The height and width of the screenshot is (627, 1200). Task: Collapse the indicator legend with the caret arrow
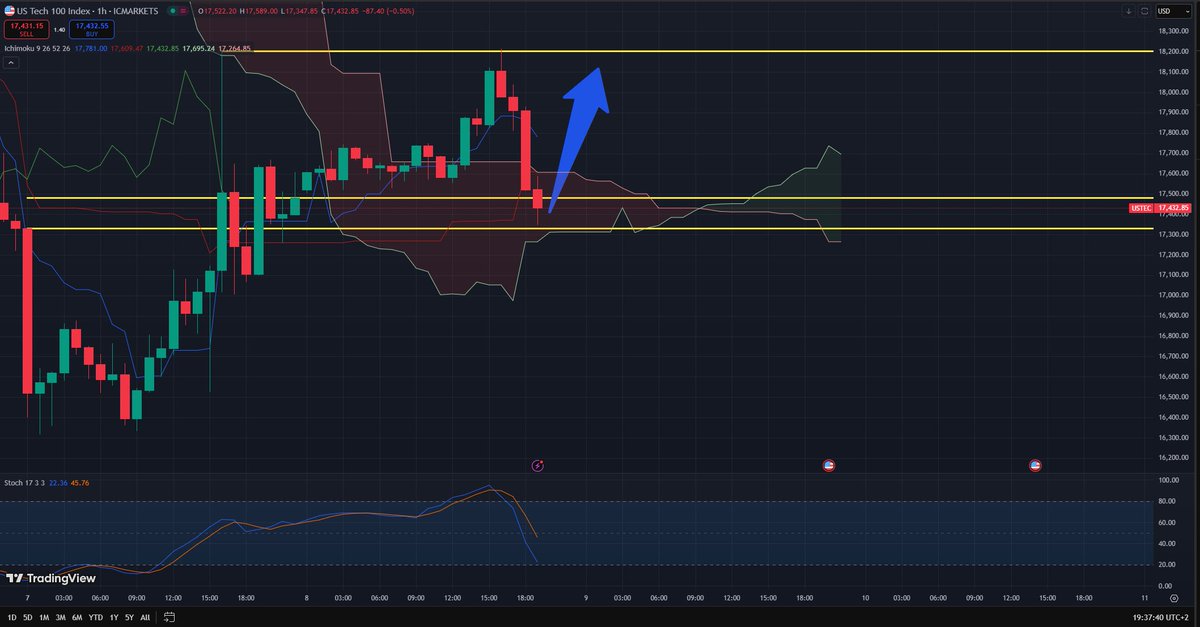click(9, 62)
